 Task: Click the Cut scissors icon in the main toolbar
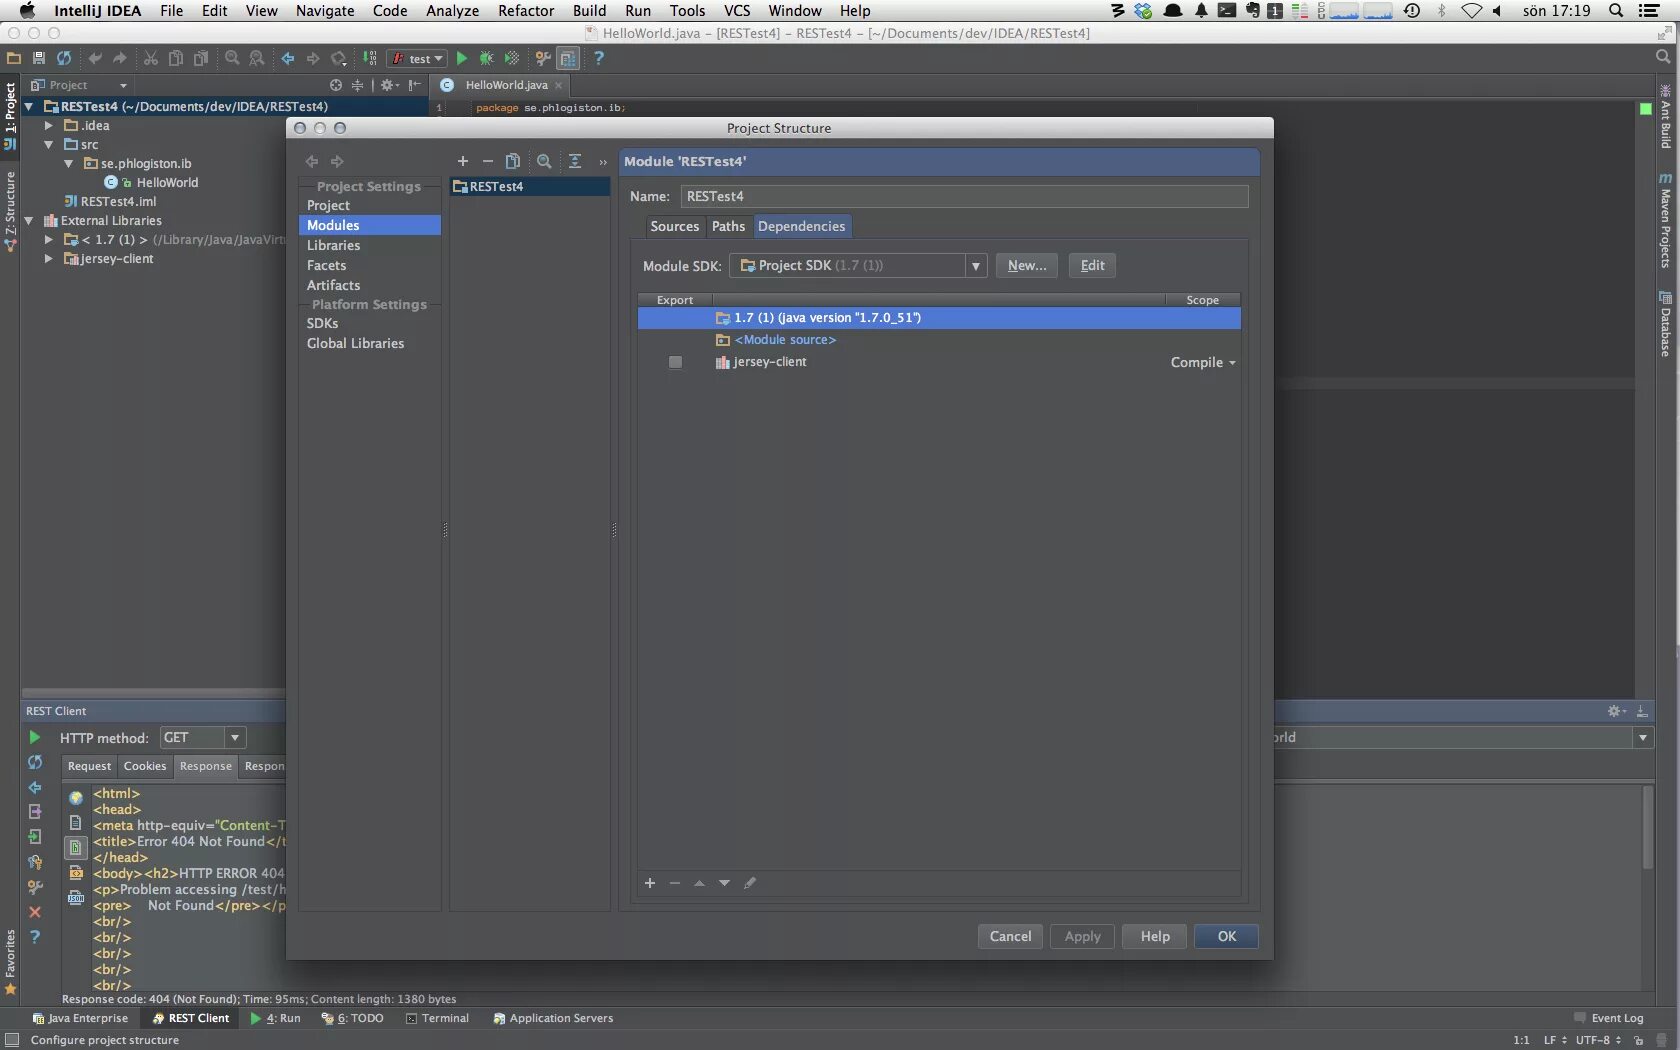(150, 58)
